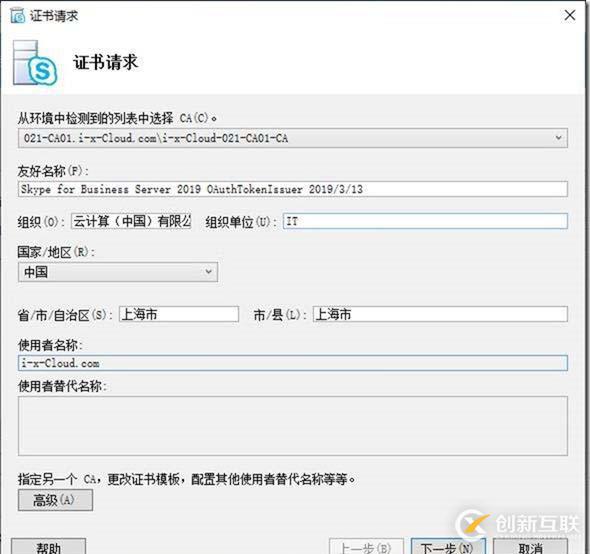Click the large 证书请求 heading
The image size is (590, 554).
pos(106,62)
